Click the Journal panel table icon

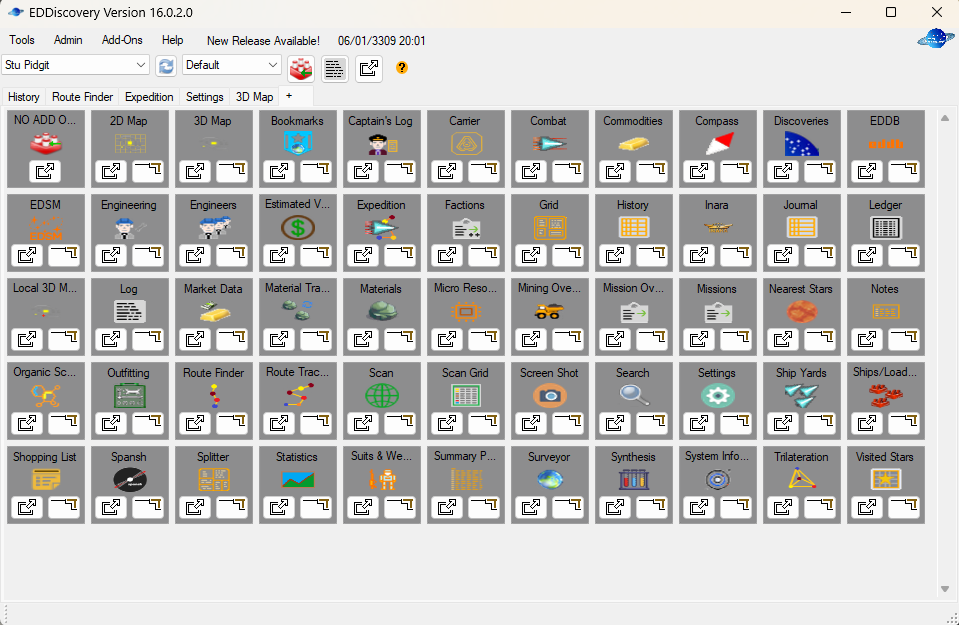[802, 227]
